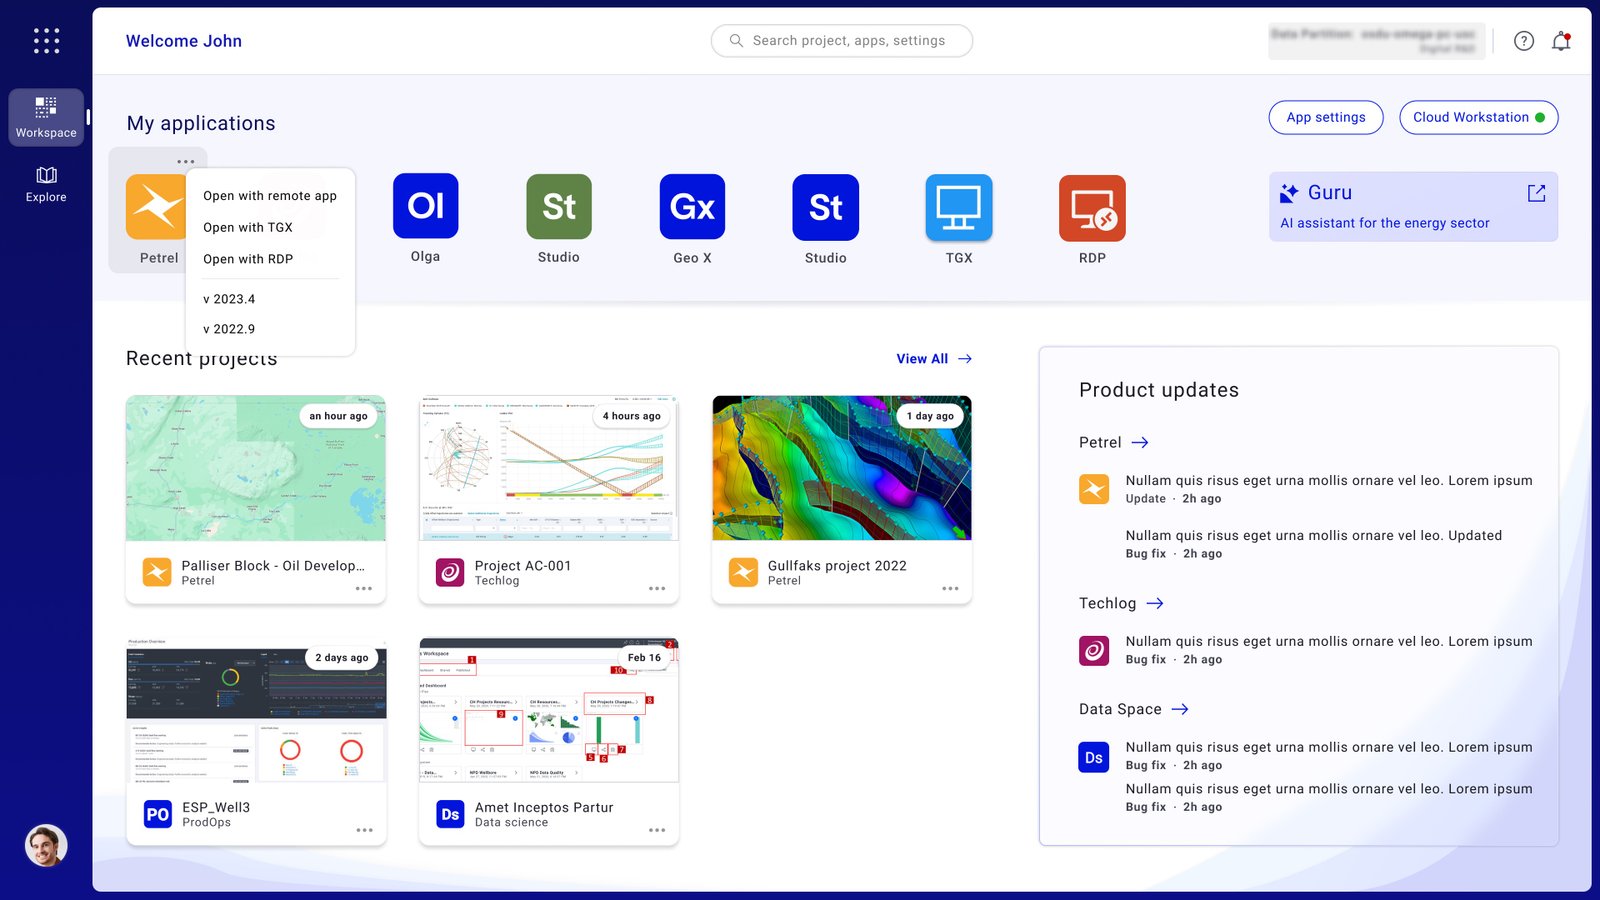Click the notifications bell icon
Screen dimensions: 1600x900
pyautogui.click(x=1560, y=41)
